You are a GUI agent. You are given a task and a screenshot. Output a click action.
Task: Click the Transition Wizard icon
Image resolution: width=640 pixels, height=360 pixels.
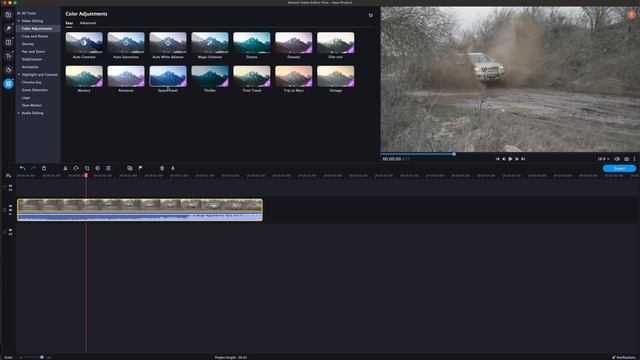click(x=129, y=168)
